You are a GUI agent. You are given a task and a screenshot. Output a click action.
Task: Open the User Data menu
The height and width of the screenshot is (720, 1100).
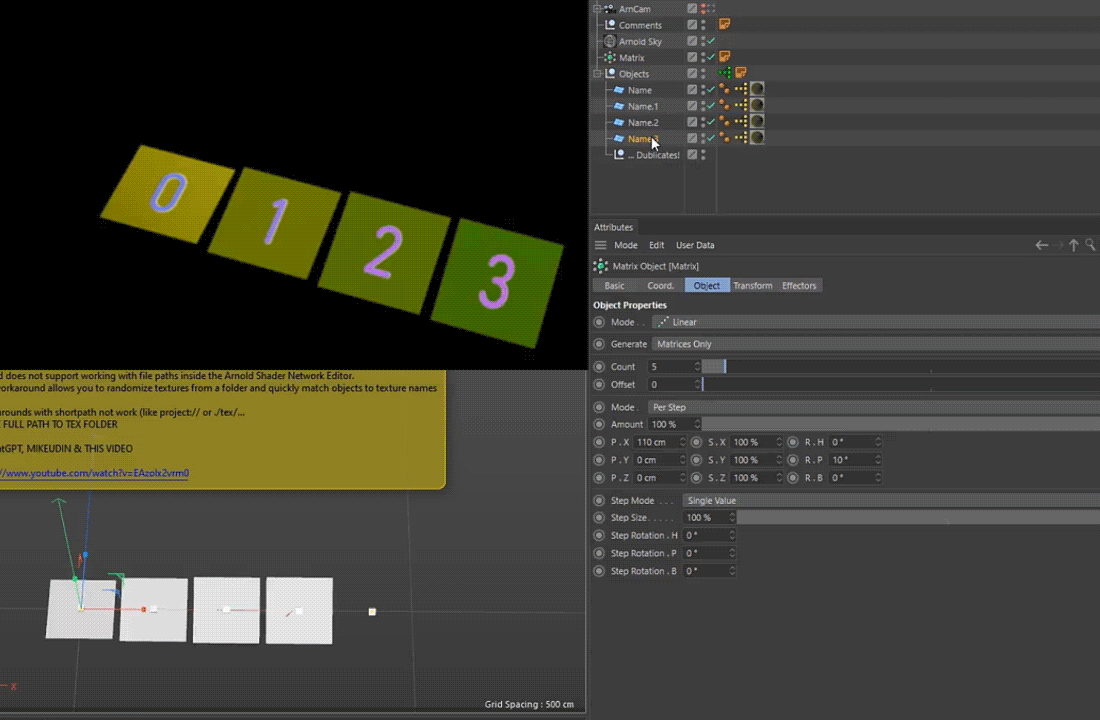tap(695, 245)
